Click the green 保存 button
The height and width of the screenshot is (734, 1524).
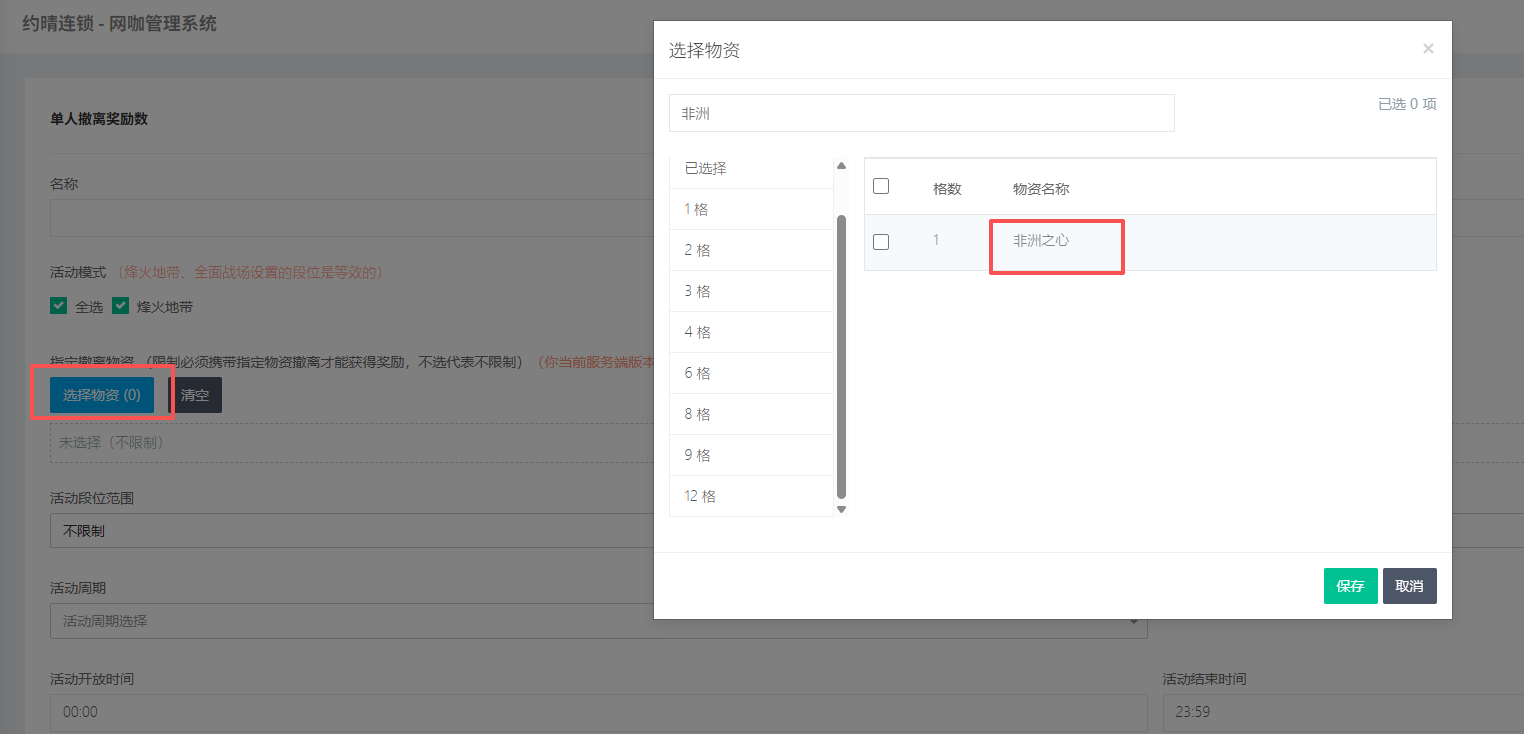pos(1350,586)
